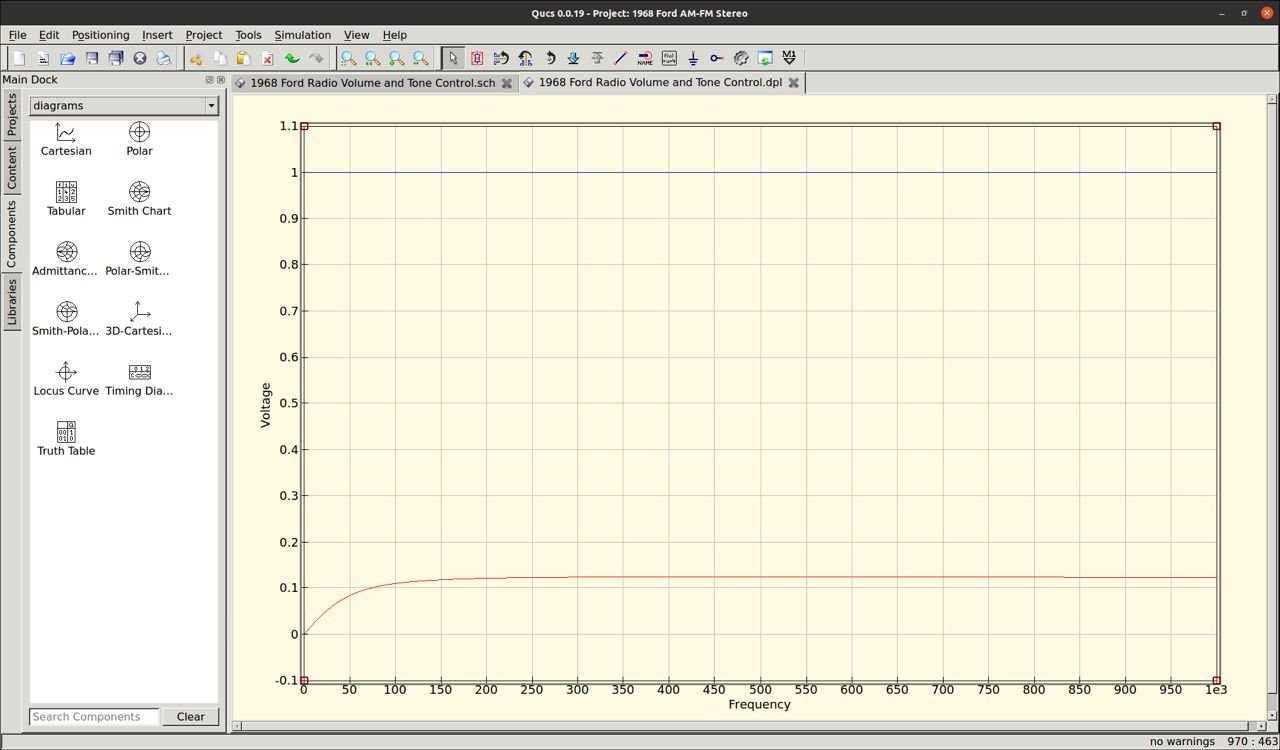The width and height of the screenshot is (1280, 750).
Task: Open the Libraries side tab
Action: pyautogui.click(x=12, y=303)
